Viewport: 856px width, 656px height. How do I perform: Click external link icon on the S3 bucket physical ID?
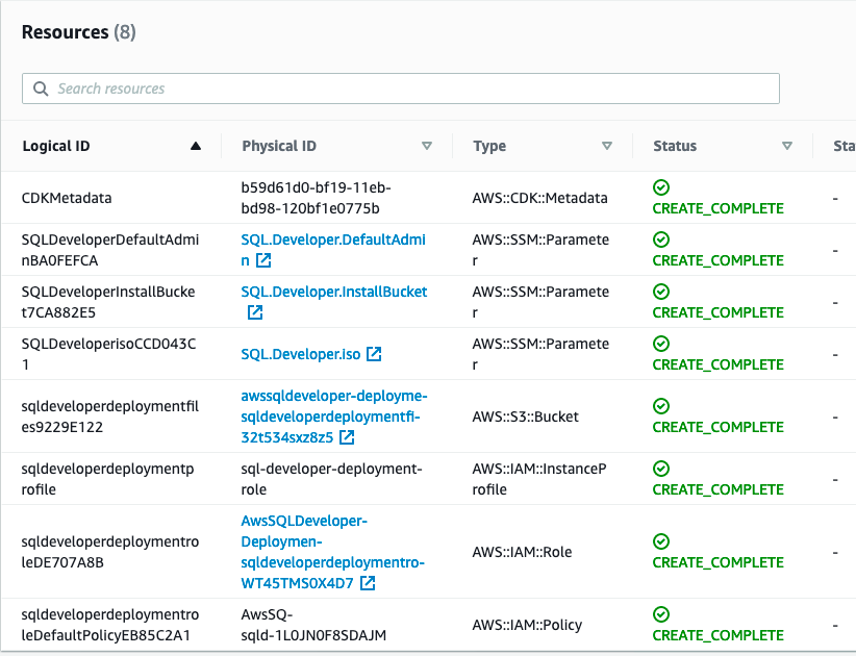(345, 437)
